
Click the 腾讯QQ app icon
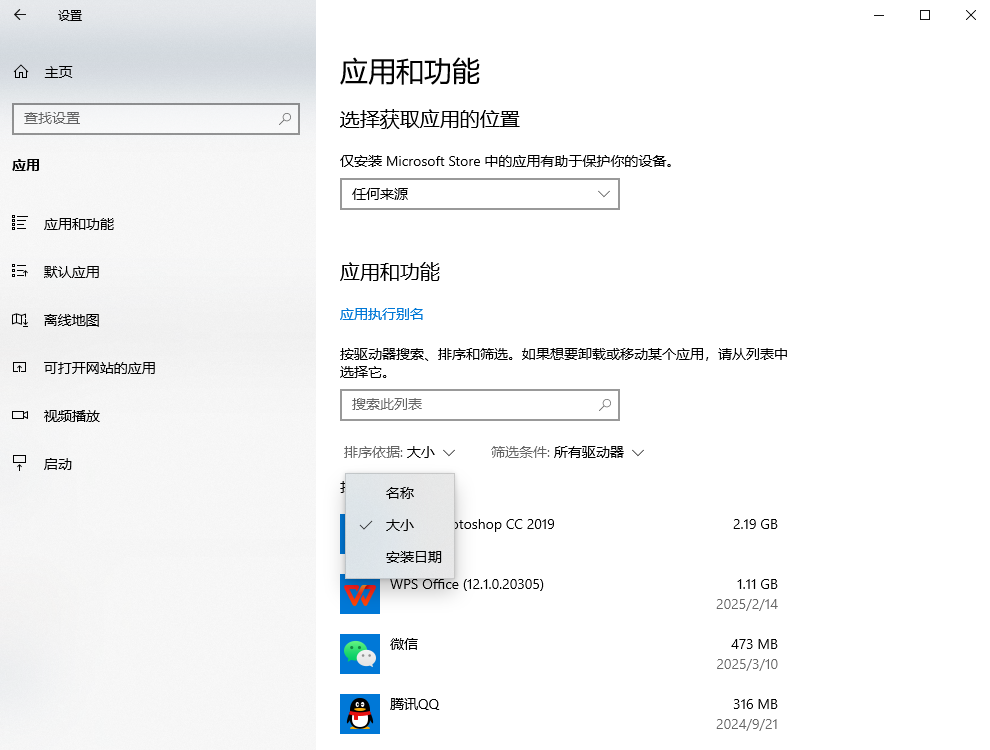click(360, 714)
